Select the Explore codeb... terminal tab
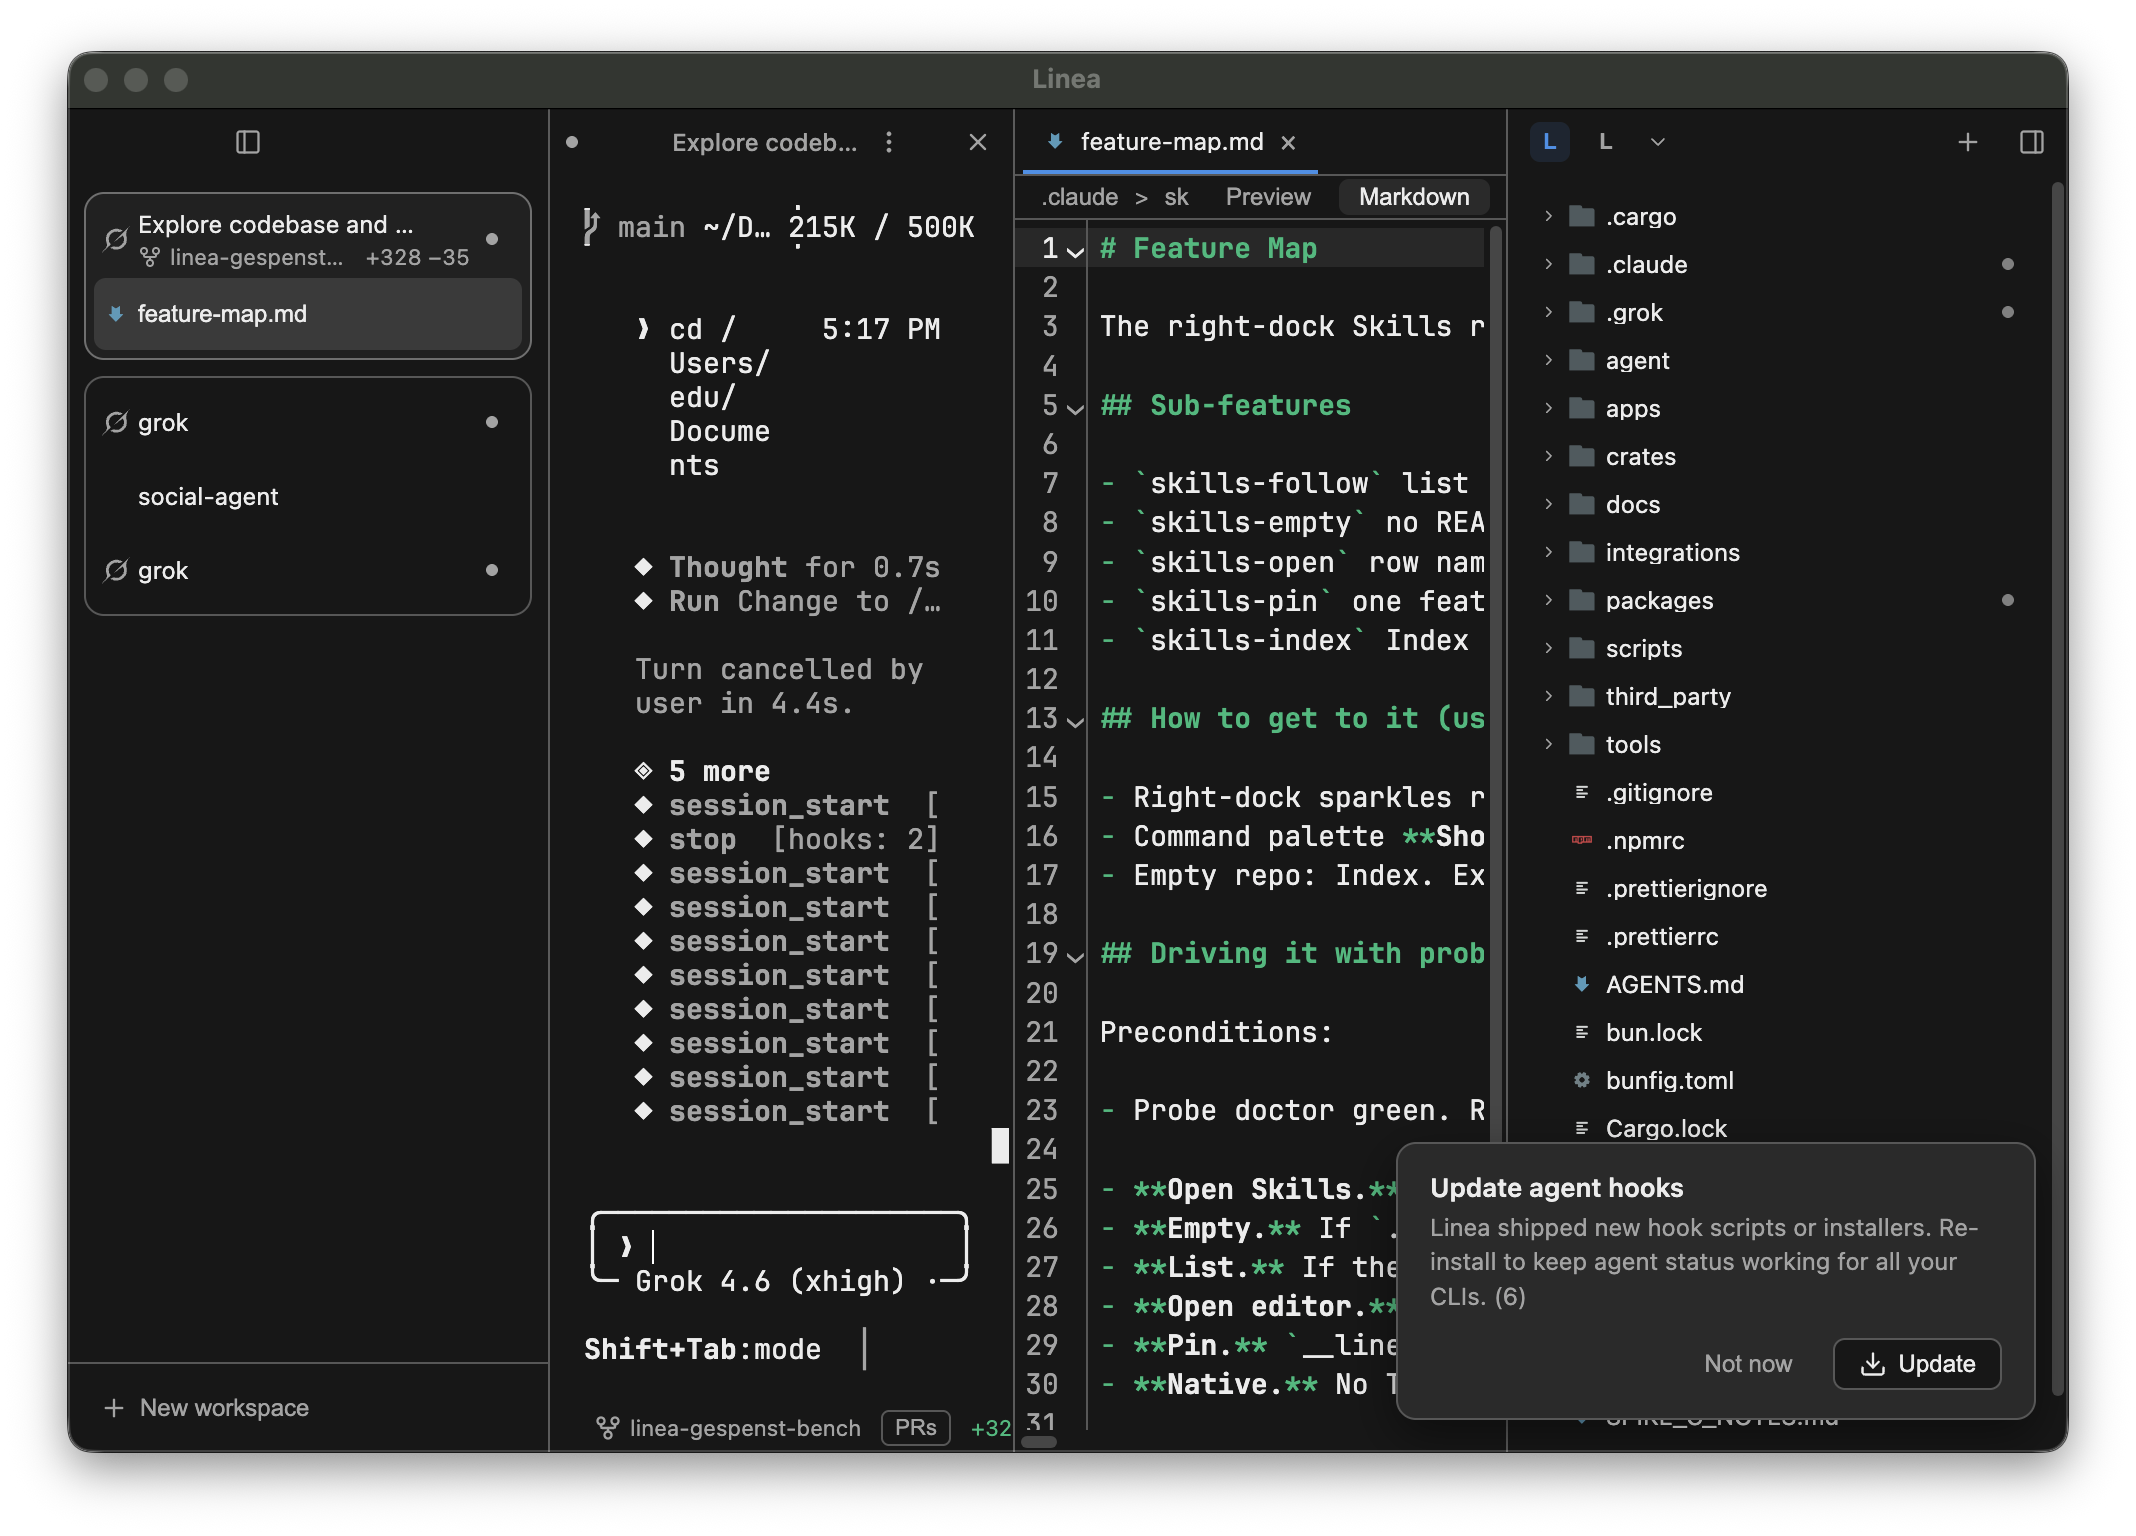 [x=764, y=142]
